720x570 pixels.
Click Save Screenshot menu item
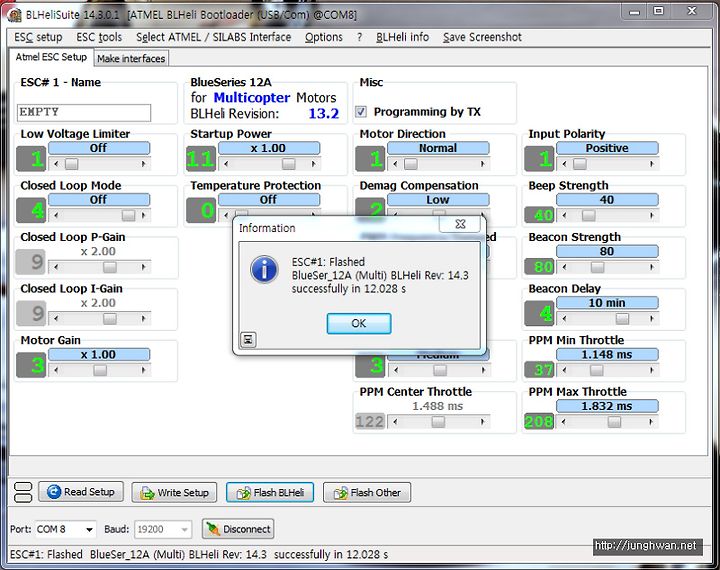click(x=482, y=37)
